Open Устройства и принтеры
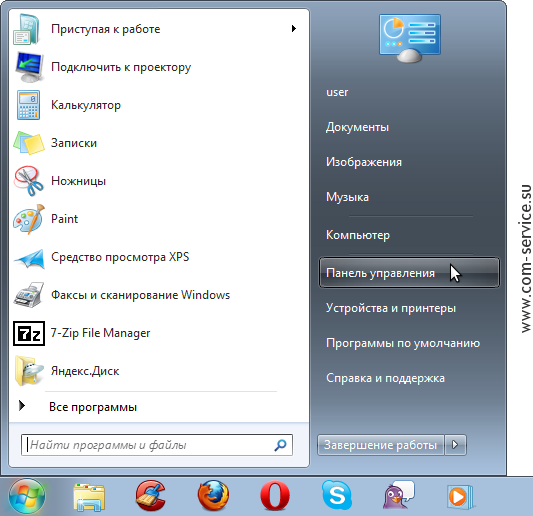This screenshot has height=516, width=533. pyautogui.click(x=391, y=308)
